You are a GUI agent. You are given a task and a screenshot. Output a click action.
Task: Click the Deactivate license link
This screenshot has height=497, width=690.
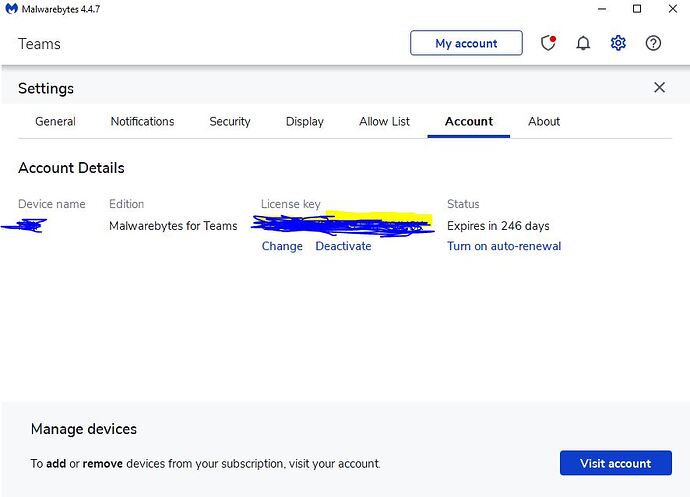[343, 246]
